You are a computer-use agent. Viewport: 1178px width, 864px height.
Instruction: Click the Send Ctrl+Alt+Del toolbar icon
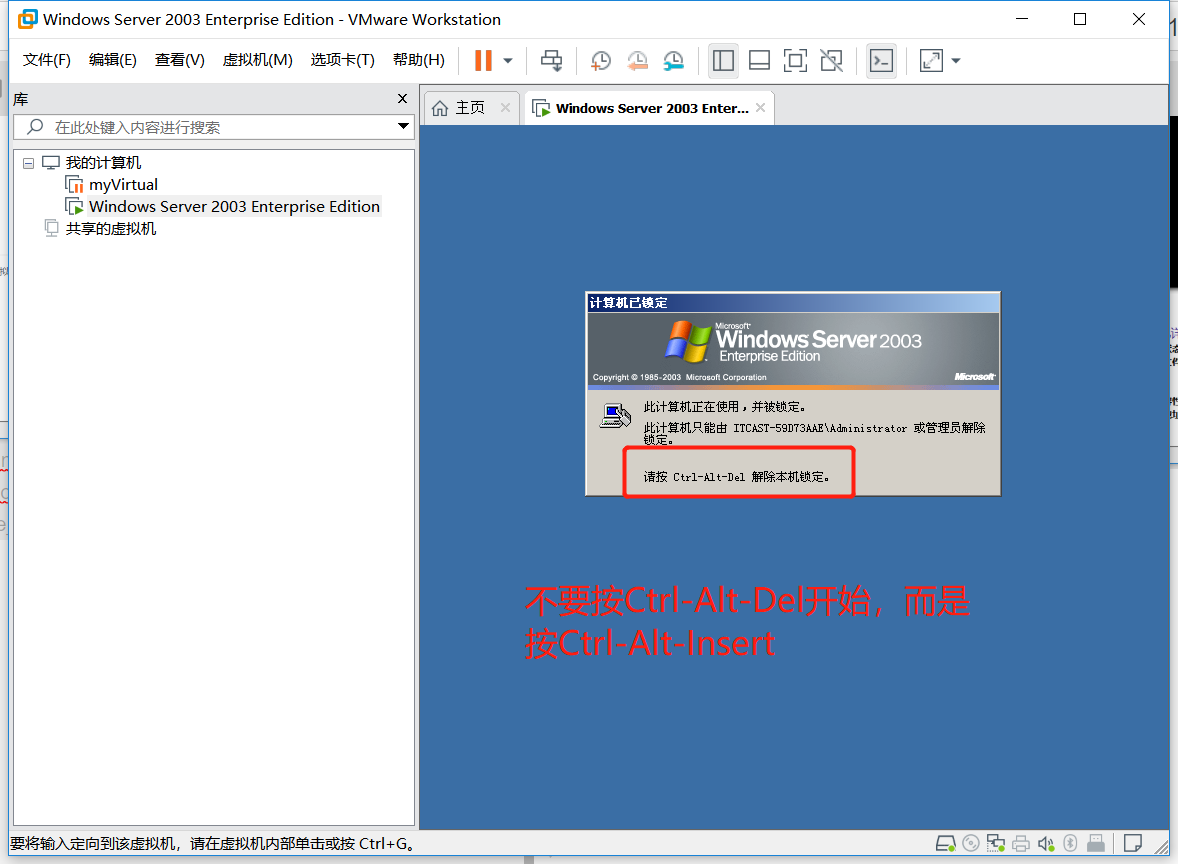(551, 61)
